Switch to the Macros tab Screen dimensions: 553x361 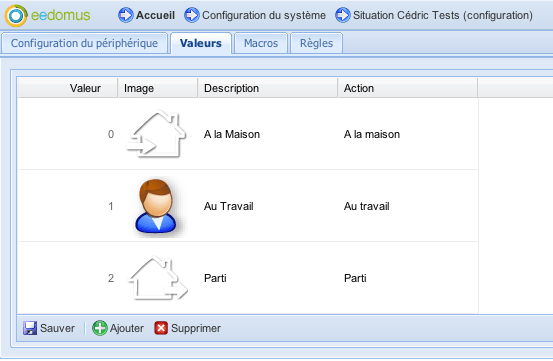261,43
